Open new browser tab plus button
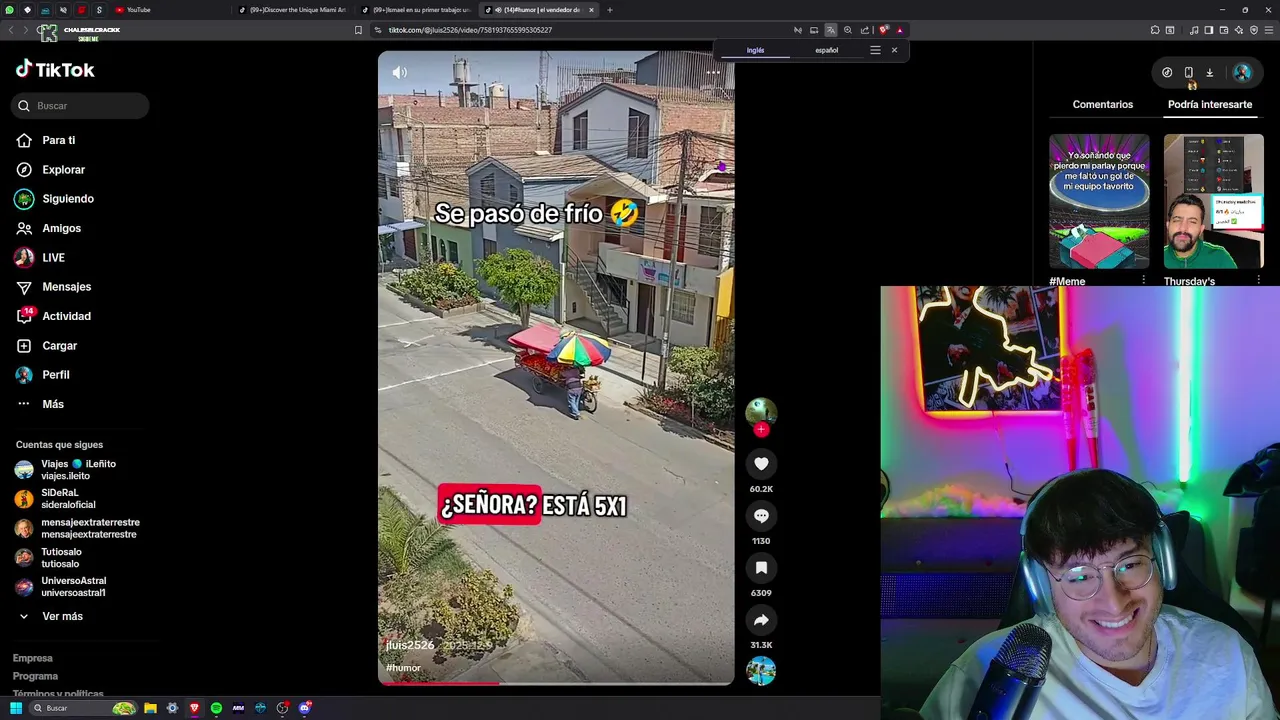This screenshot has height=720, width=1280. 610,10
